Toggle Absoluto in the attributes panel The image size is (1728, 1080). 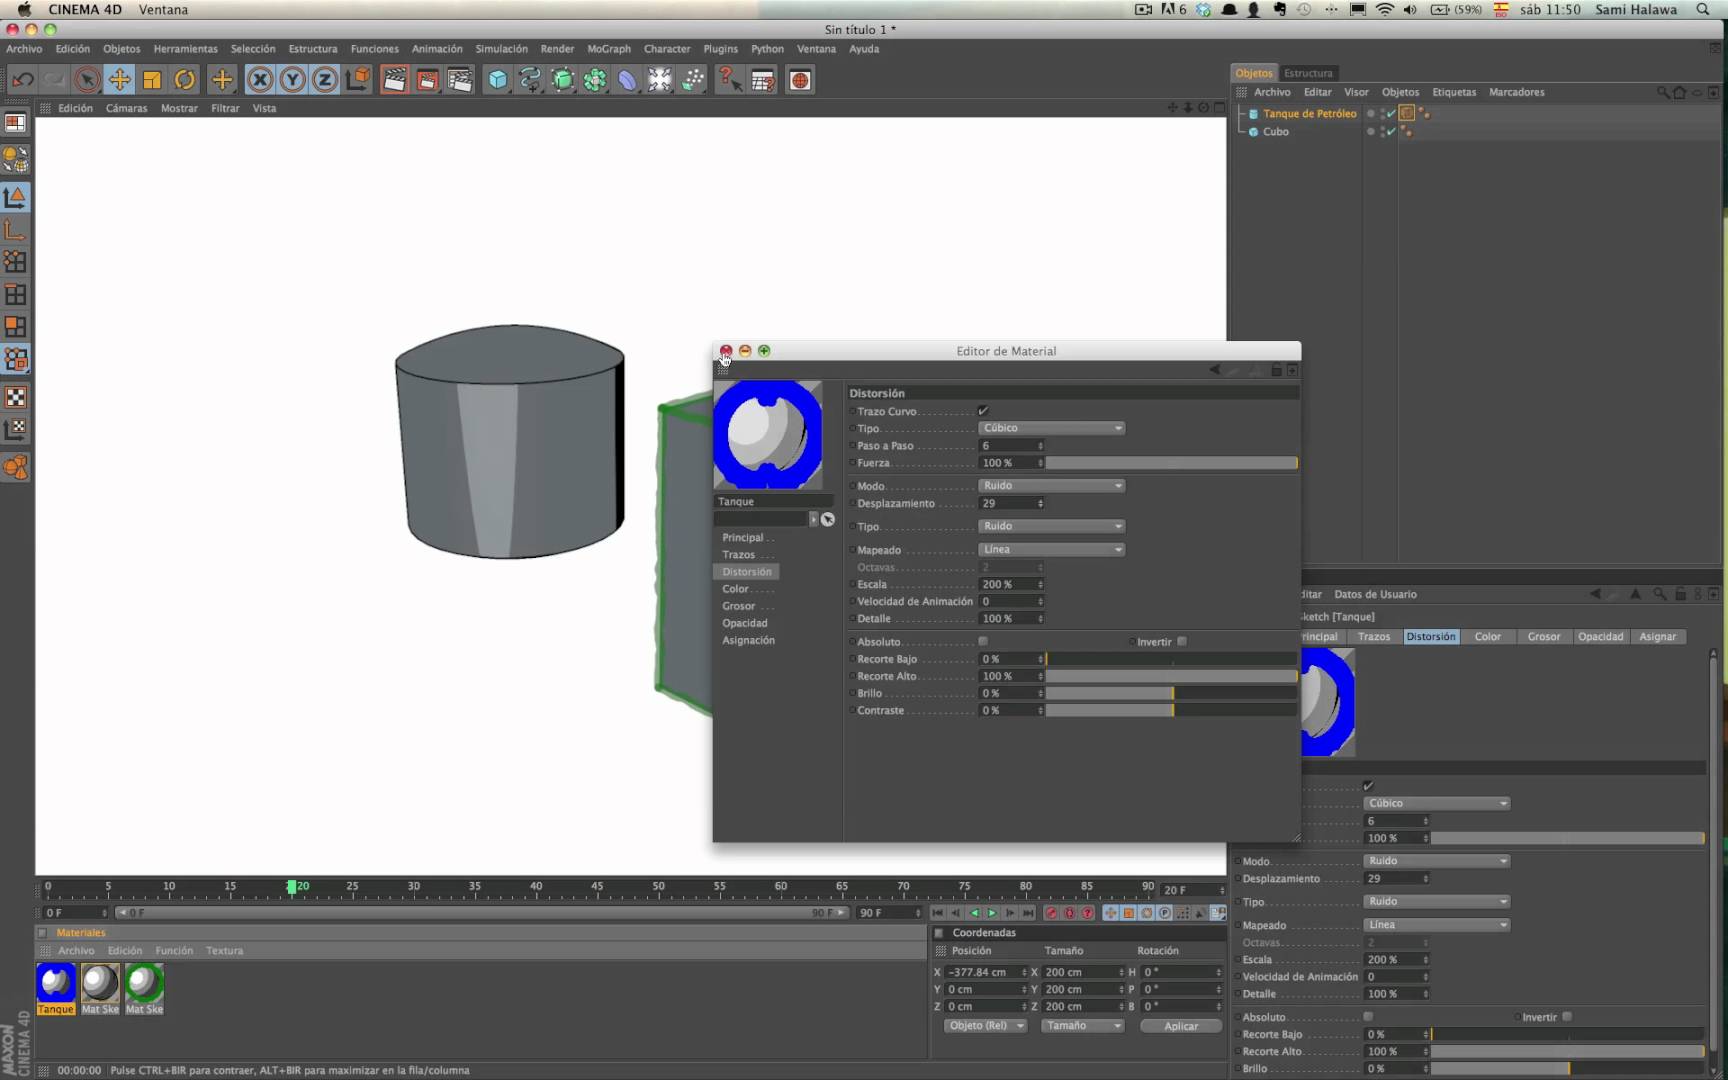click(x=1368, y=1017)
